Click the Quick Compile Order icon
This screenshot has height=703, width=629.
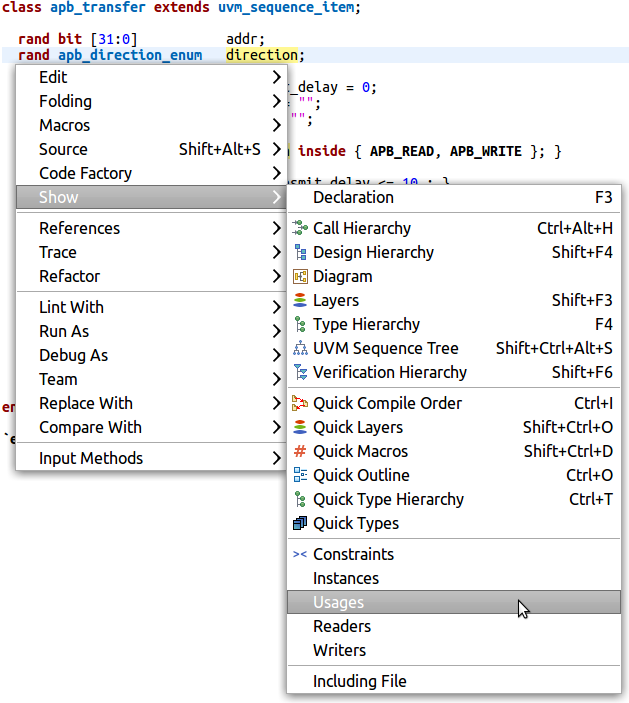pos(300,403)
